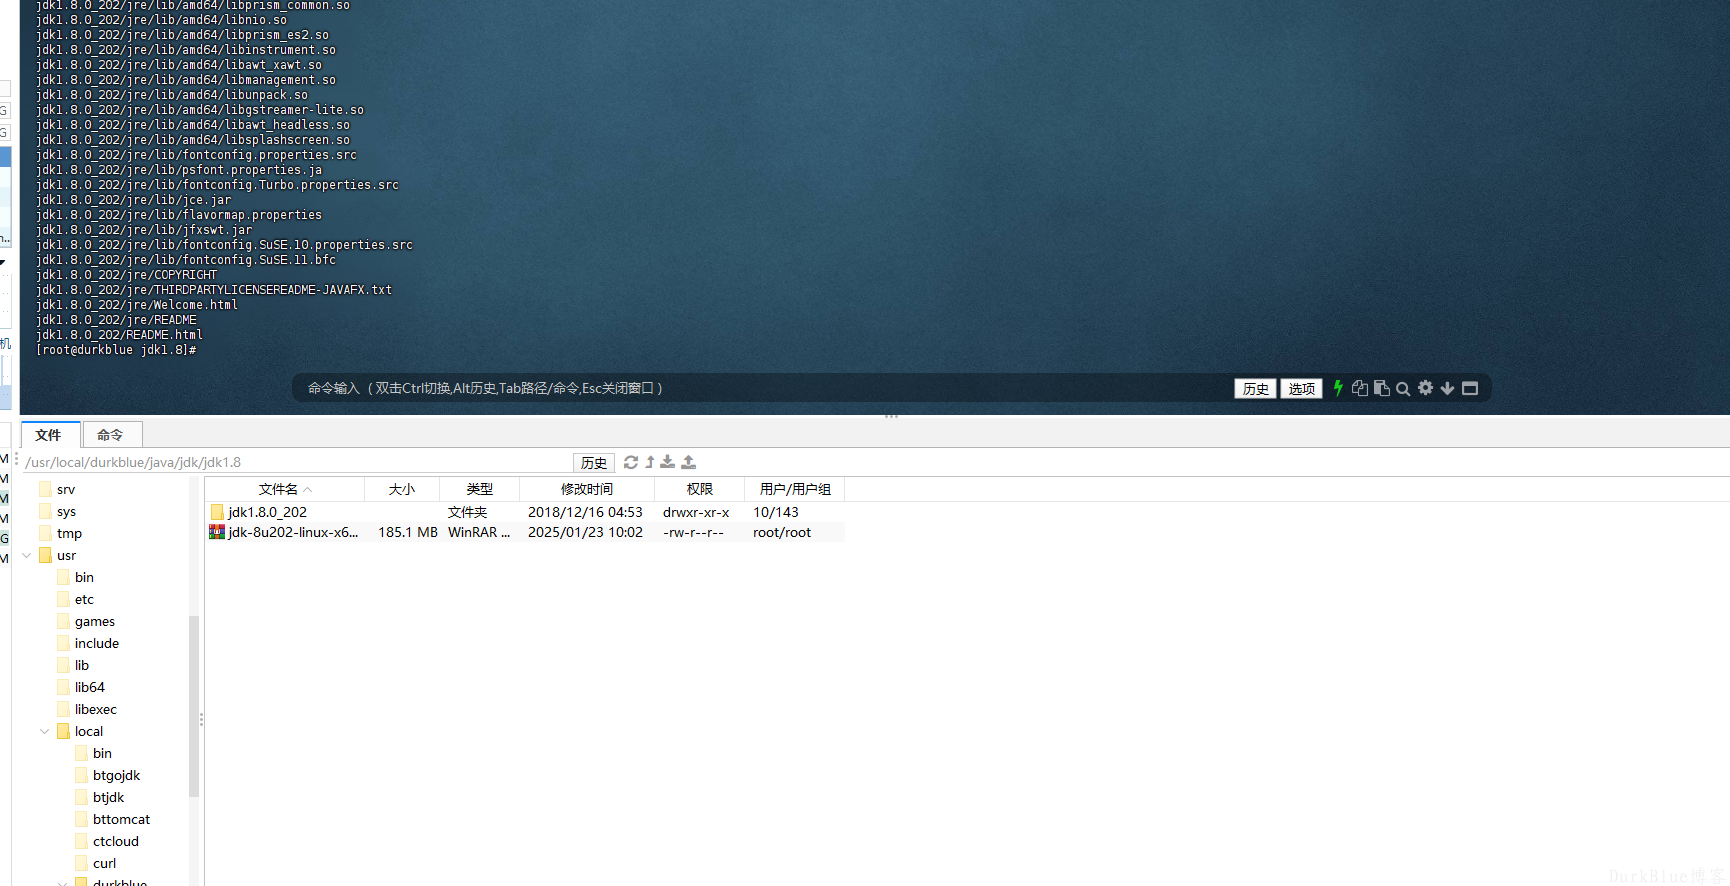Refresh the file list
The height and width of the screenshot is (886, 1730).
631,462
